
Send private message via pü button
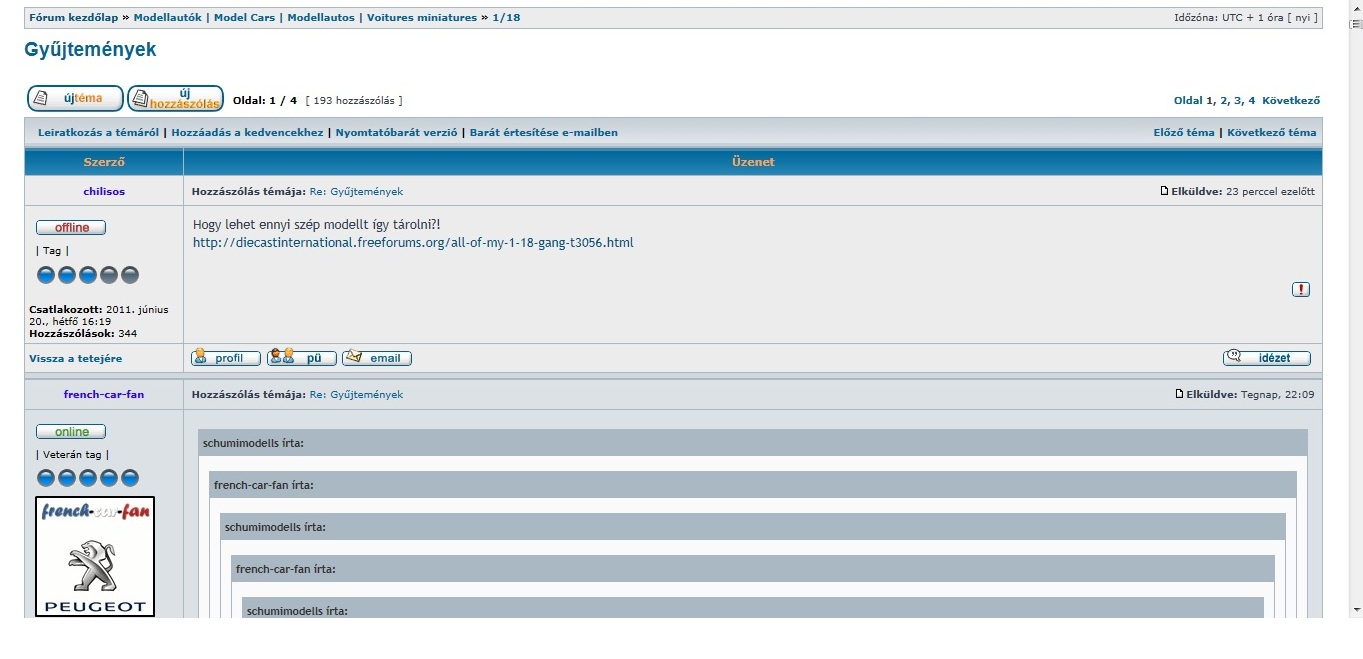(301, 358)
